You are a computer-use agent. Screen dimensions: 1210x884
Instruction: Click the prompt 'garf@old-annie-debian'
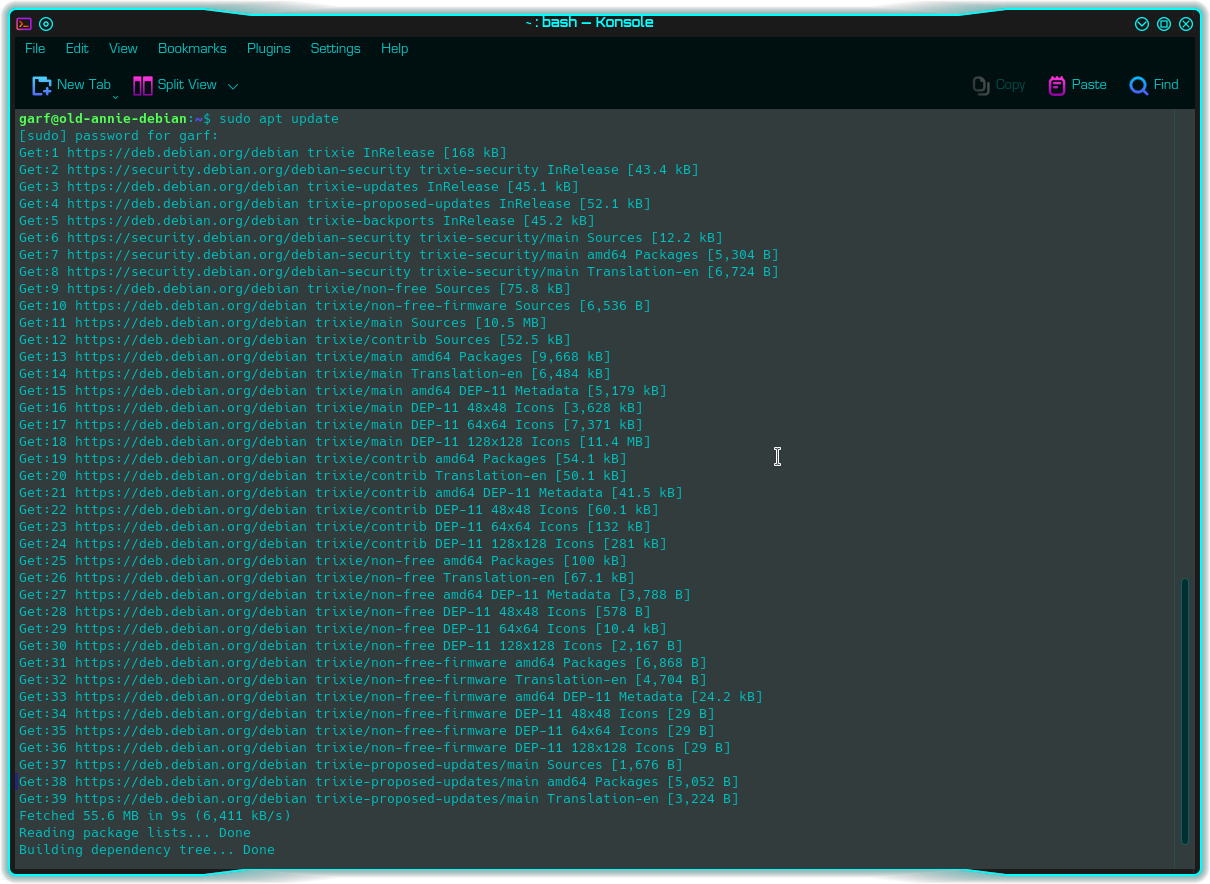pyautogui.click(x=103, y=119)
